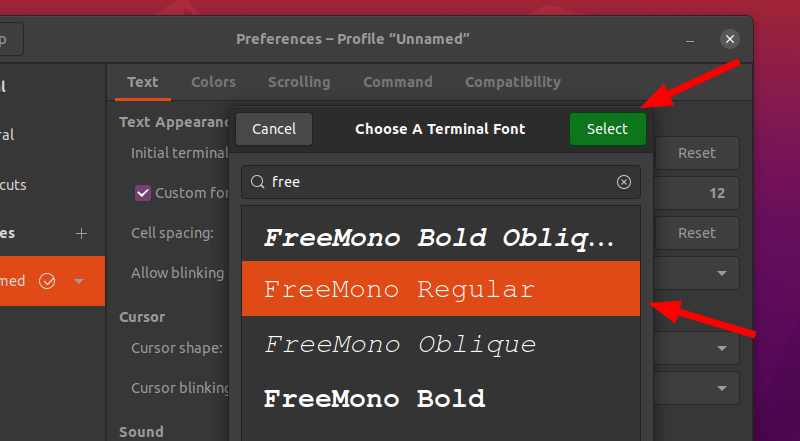Expand the Allow blinking text dropdown
800x441 pixels.
click(722, 273)
